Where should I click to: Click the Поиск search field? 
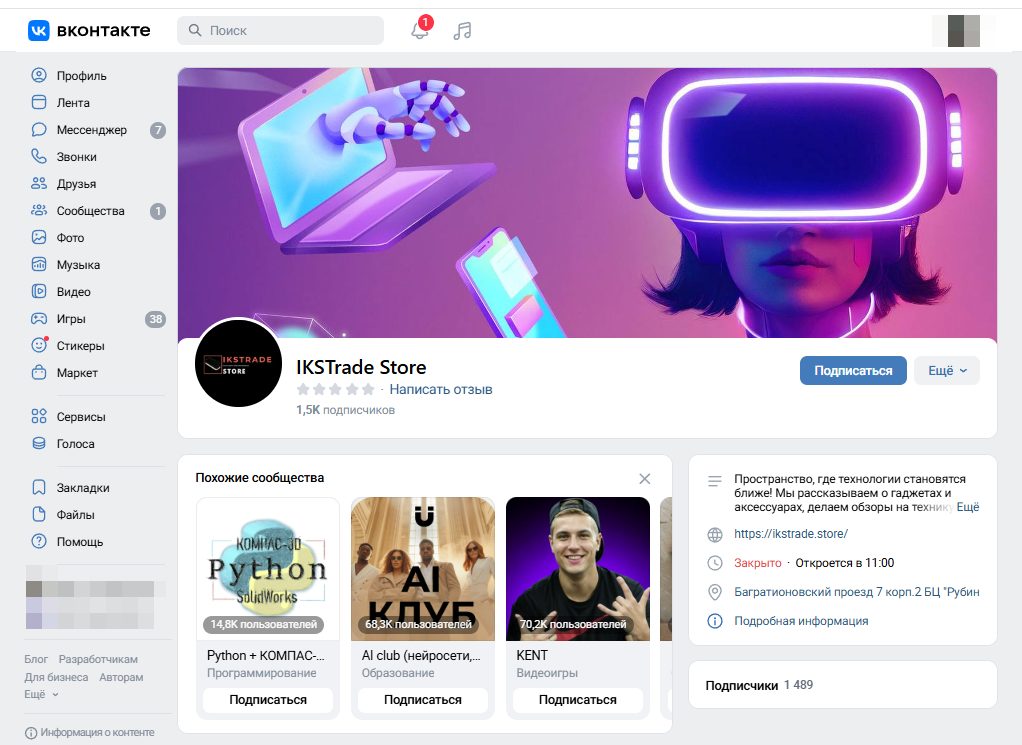tap(280, 31)
